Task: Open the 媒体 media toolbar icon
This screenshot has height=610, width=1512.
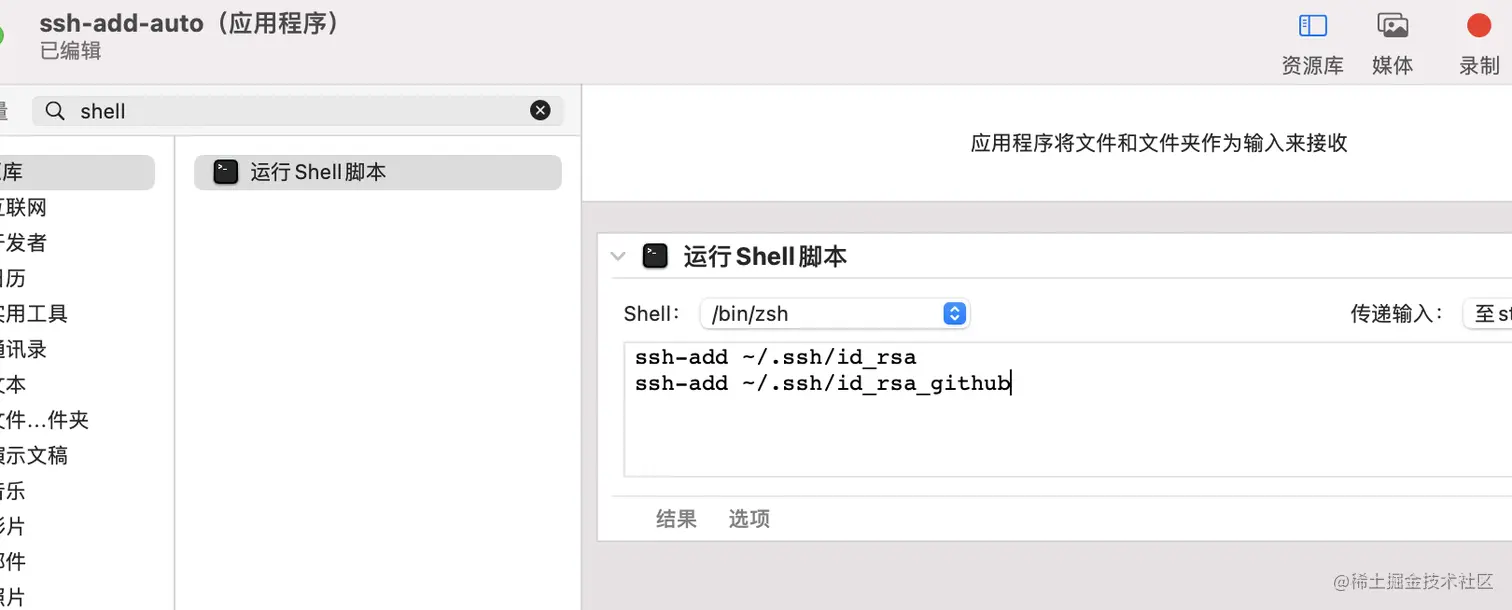Action: (x=1392, y=26)
